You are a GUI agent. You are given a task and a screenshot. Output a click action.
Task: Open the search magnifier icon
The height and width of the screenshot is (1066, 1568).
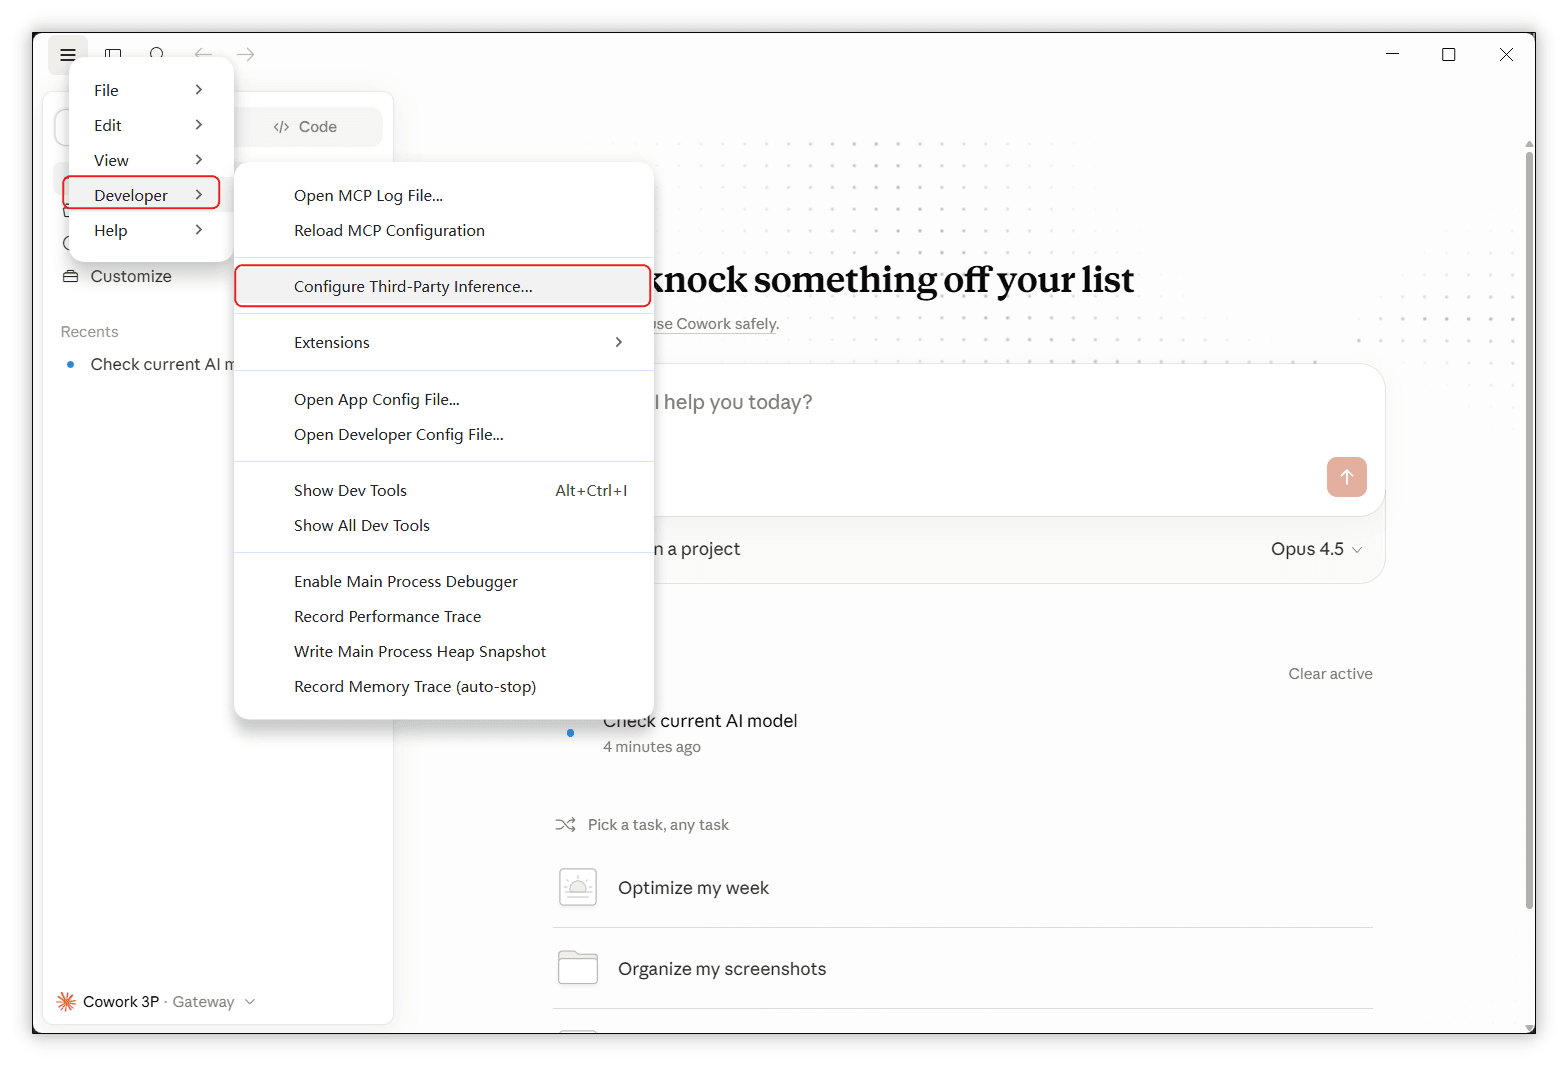(x=158, y=54)
